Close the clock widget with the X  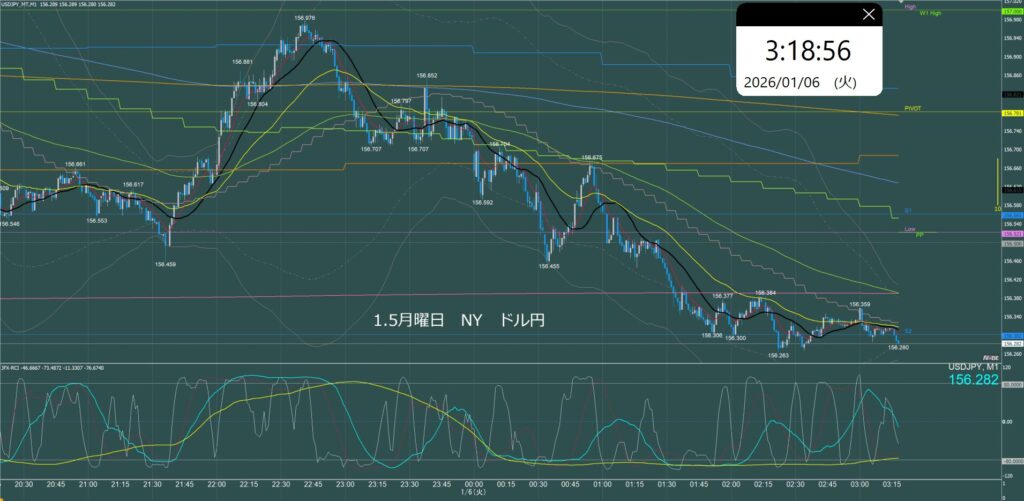pyautogui.click(x=868, y=14)
